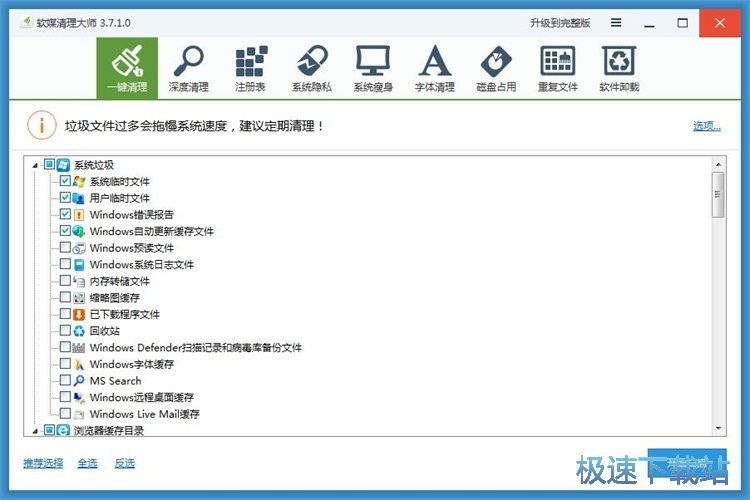Click the 系统临时文件 Windows flag icon
The width and height of the screenshot is (750, 500).
pyautogui.click(x=79, y=181)
